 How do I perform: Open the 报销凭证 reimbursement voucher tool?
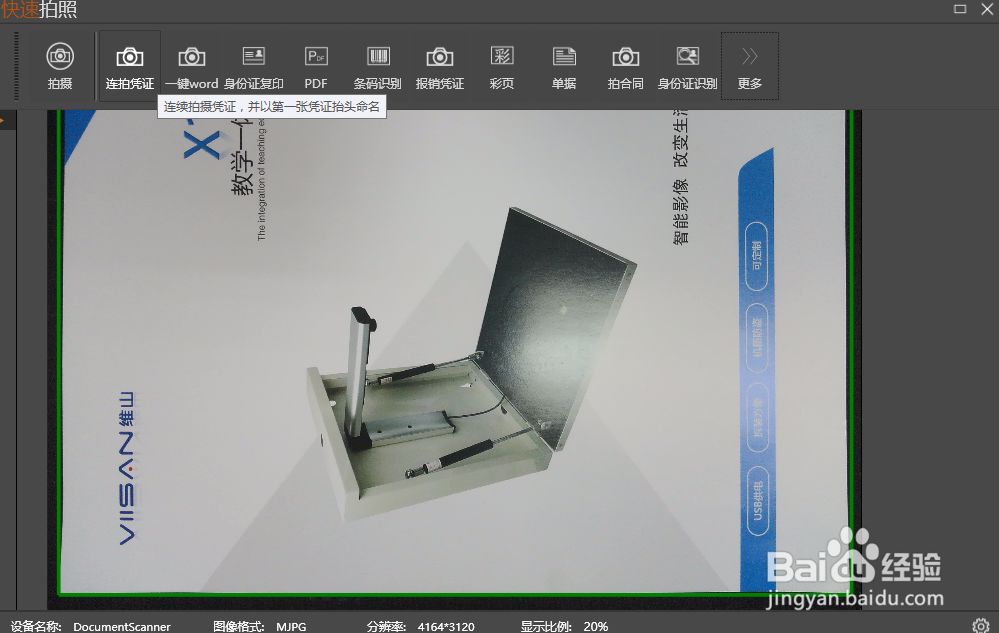pyautogui.click(x=440, y=65)
